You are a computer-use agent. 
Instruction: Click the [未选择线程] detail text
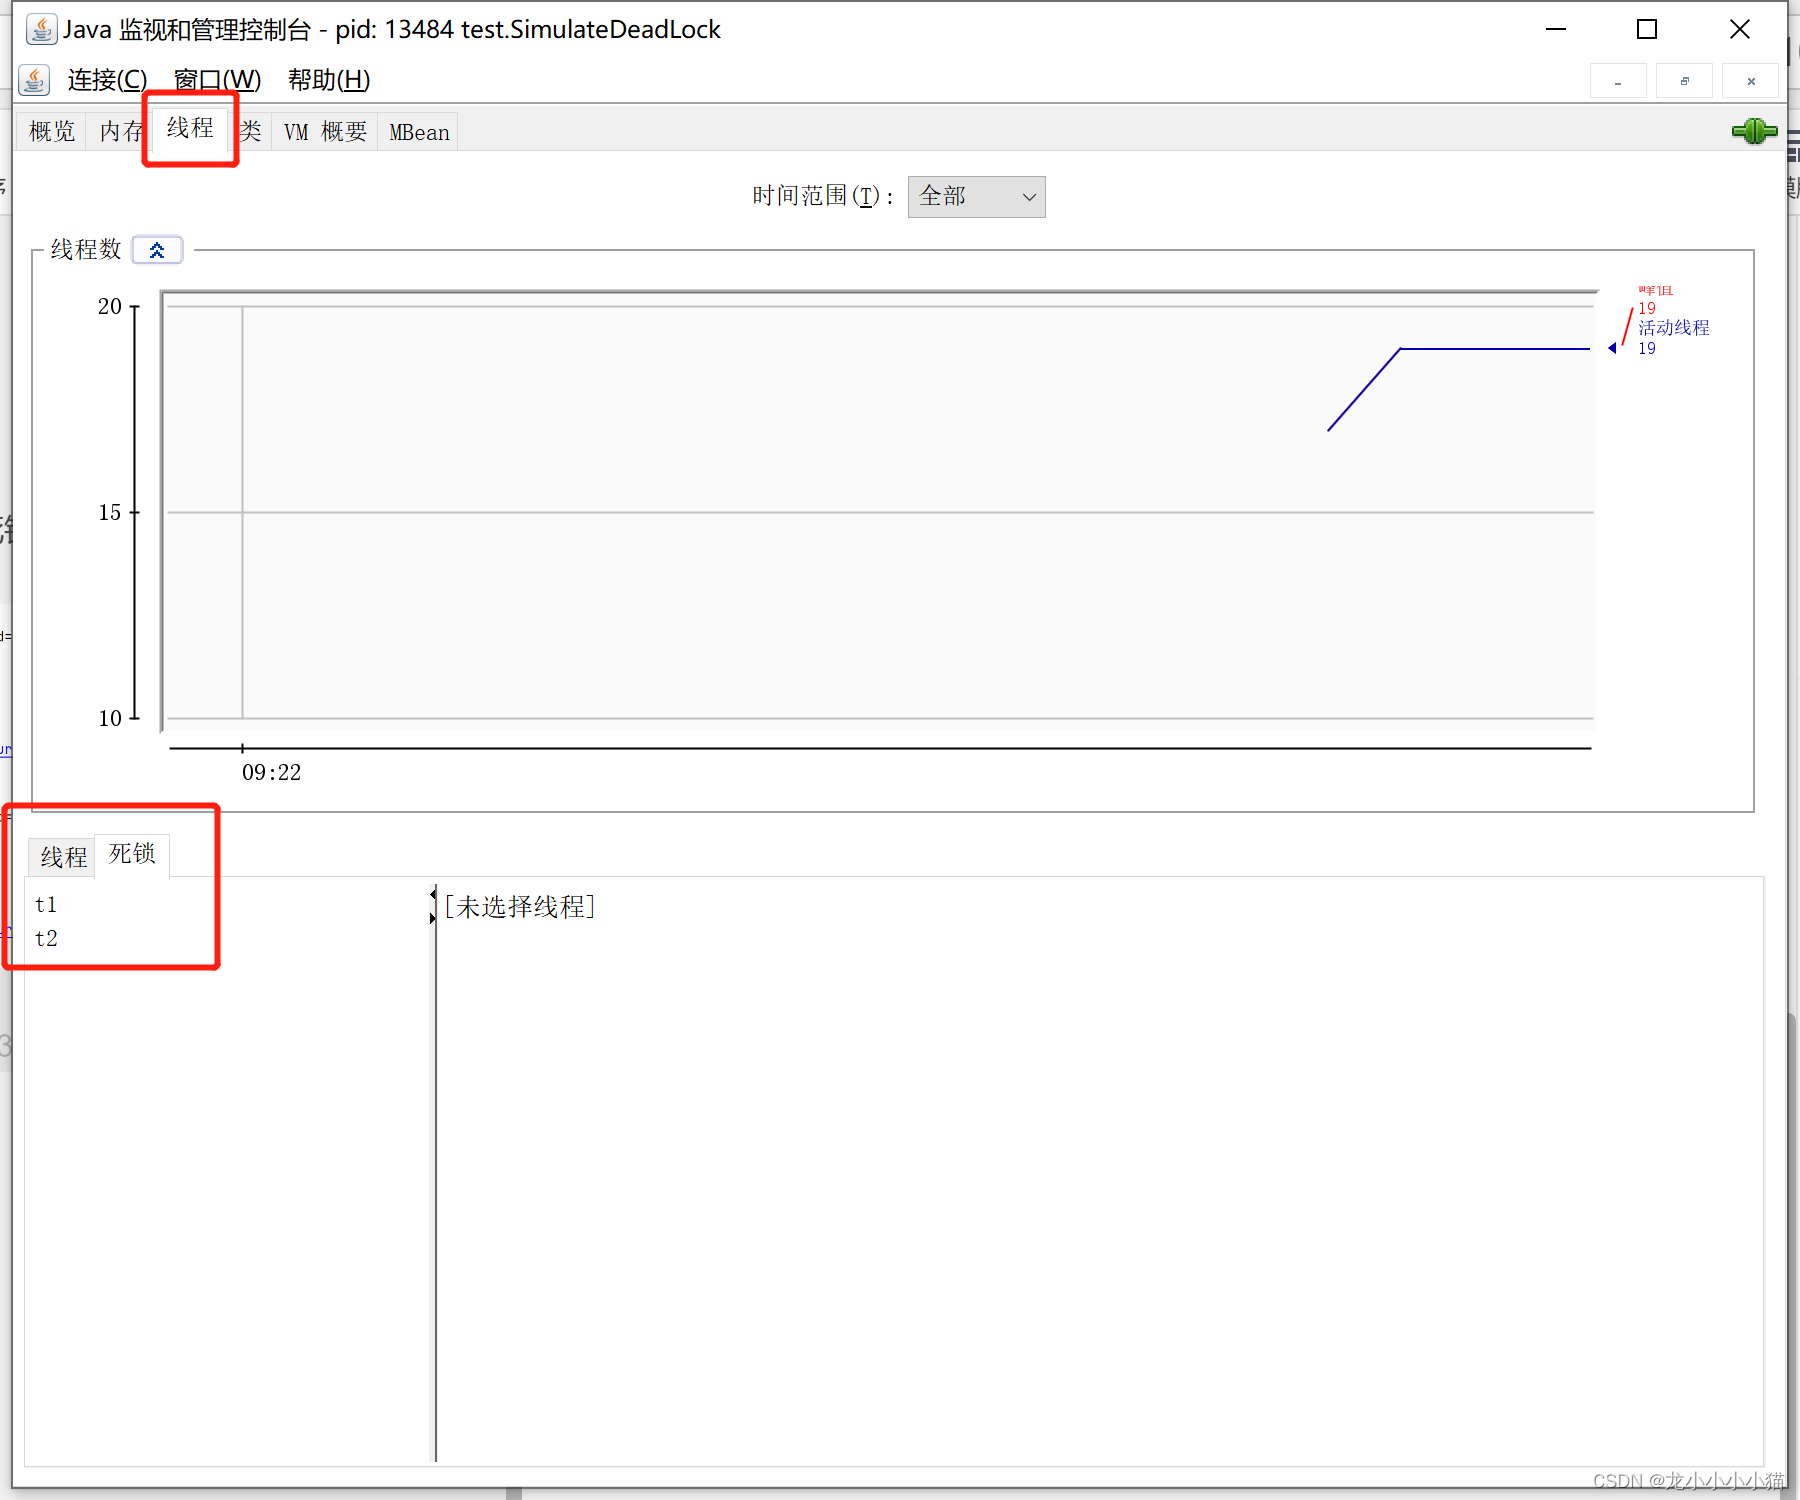(x=520, y=907)
